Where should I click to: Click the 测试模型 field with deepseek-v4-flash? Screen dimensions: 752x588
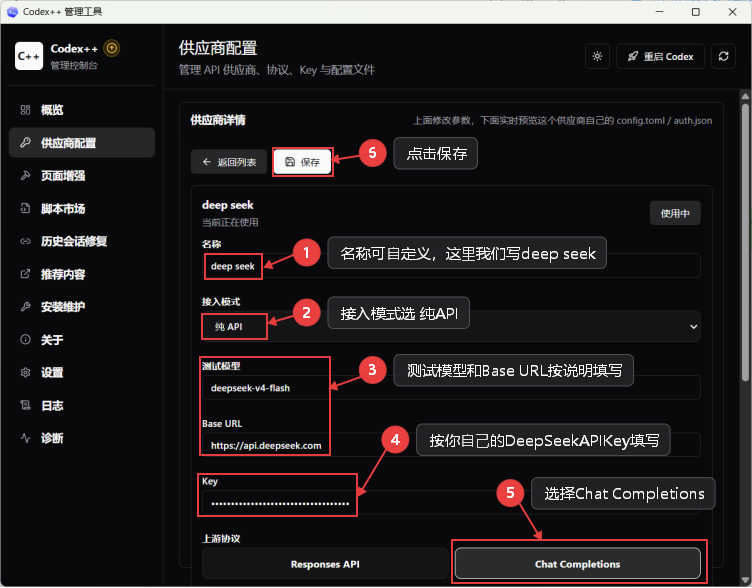tap(451, 388)
